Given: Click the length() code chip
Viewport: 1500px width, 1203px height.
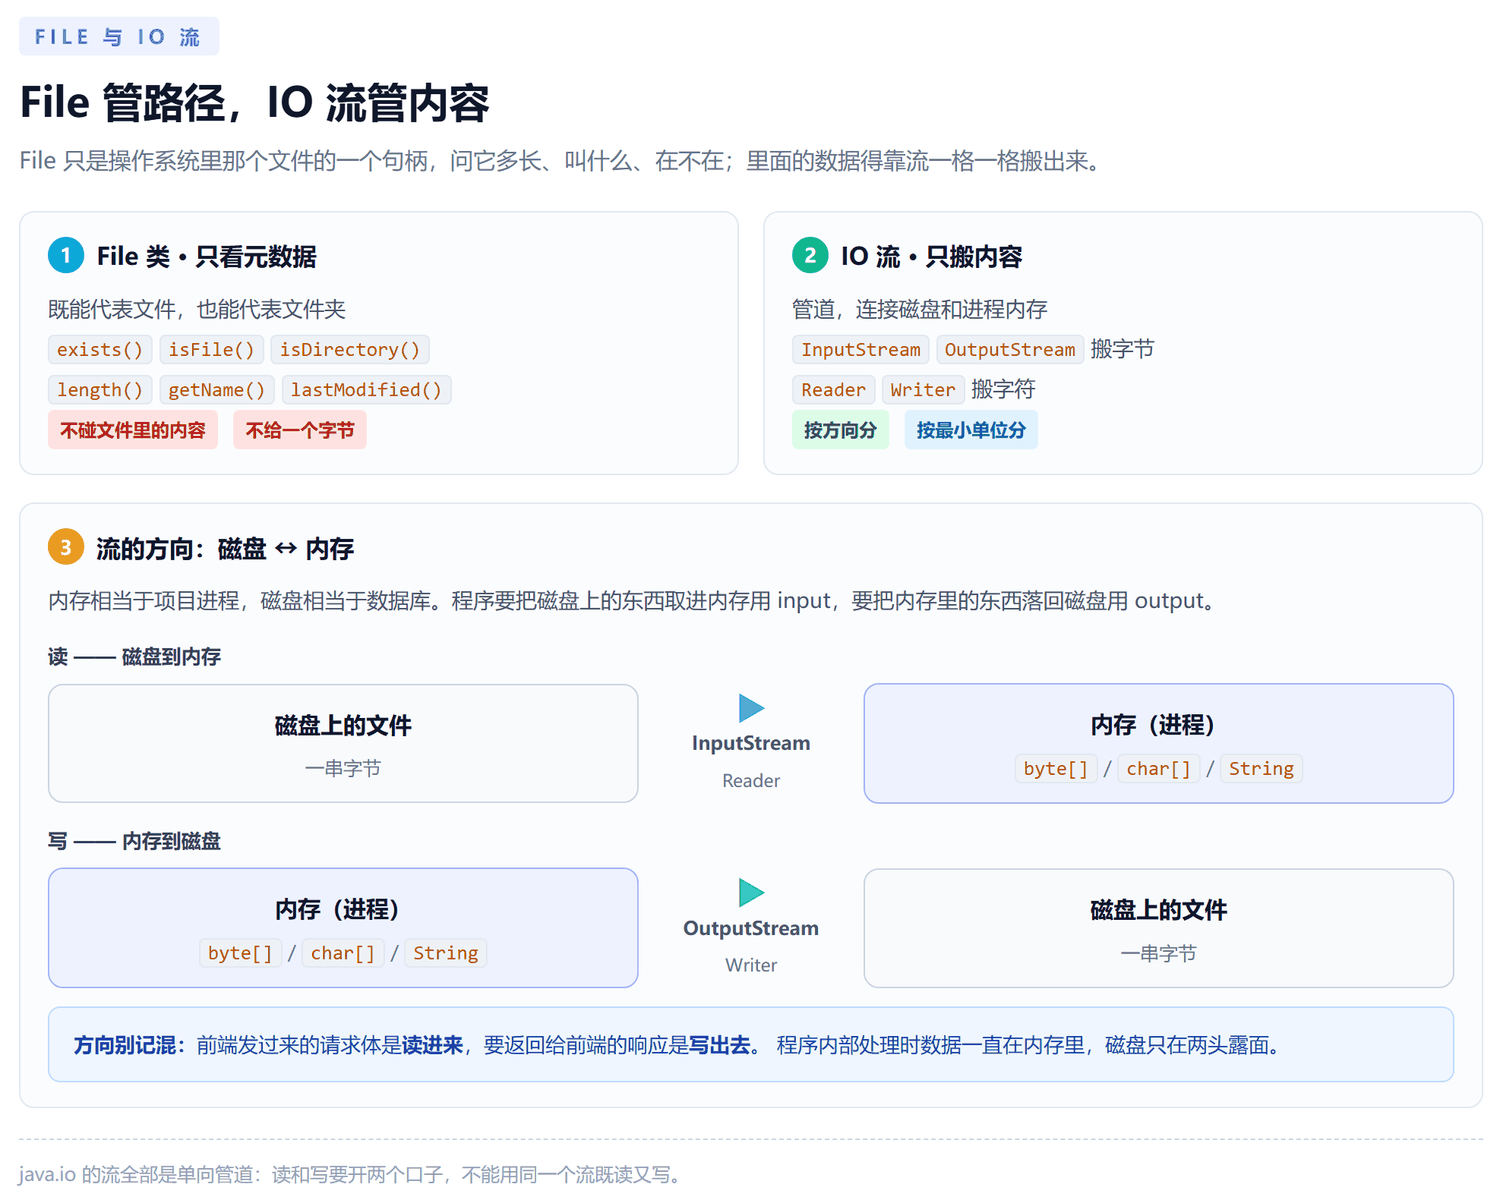Looking at the screenshot, I should pyautogui.click(x=100, y=389).
